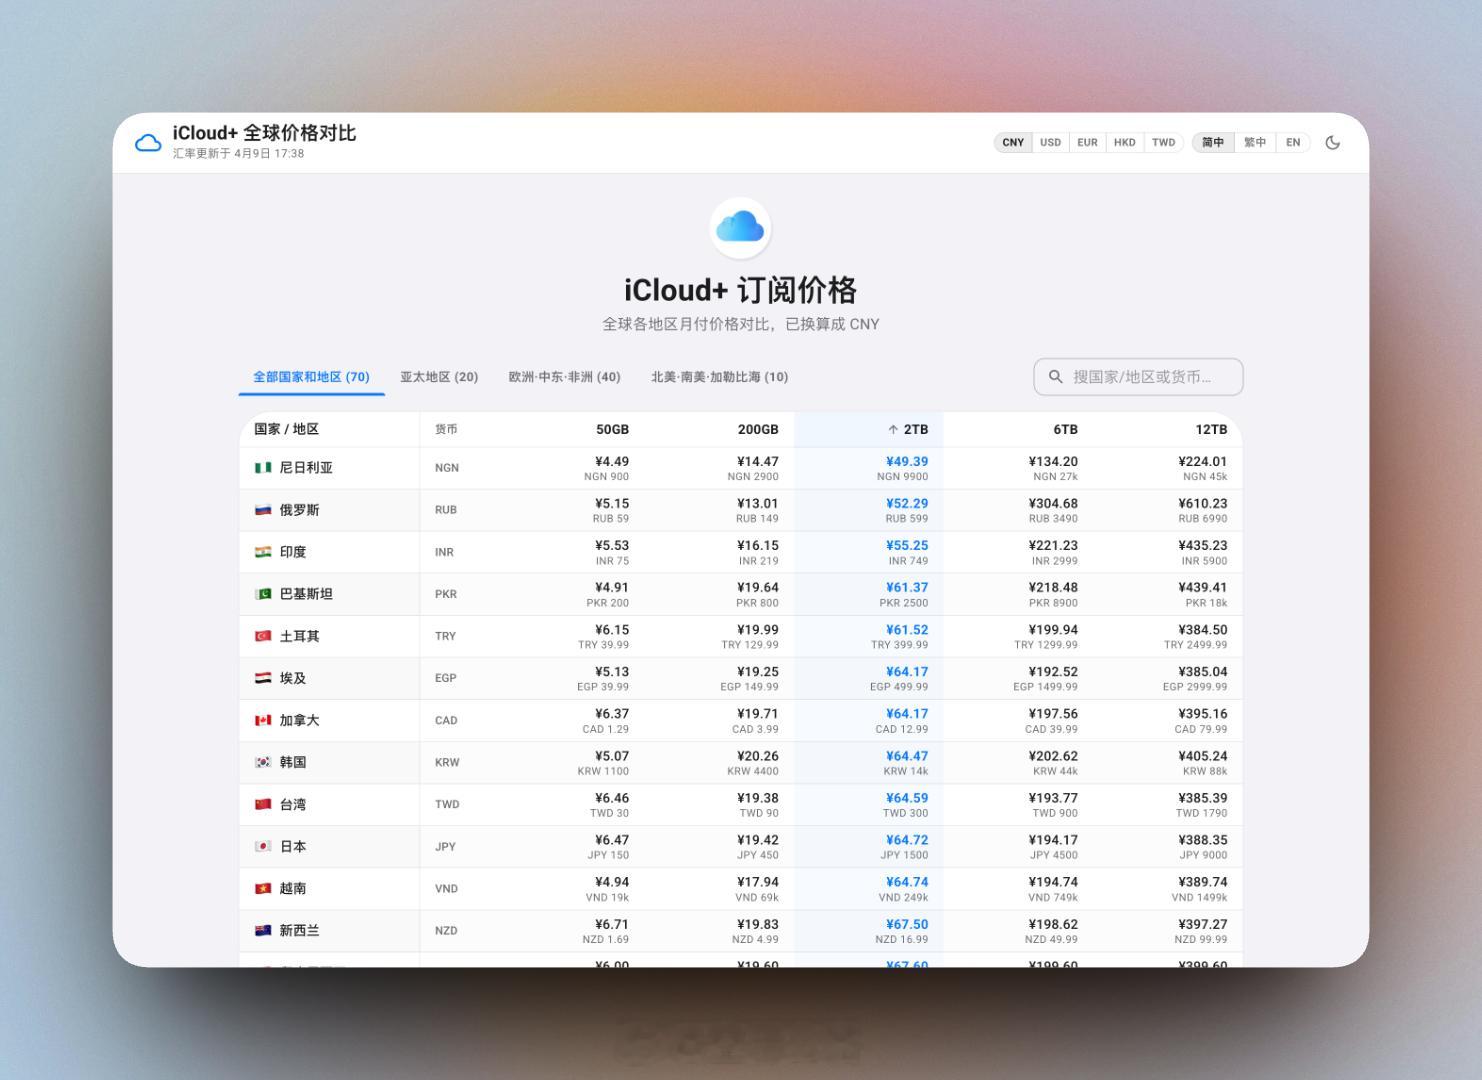Click the New Zealand flag icon
The width and height of the screenshot is (1482, 1080).
coord(263,929)
